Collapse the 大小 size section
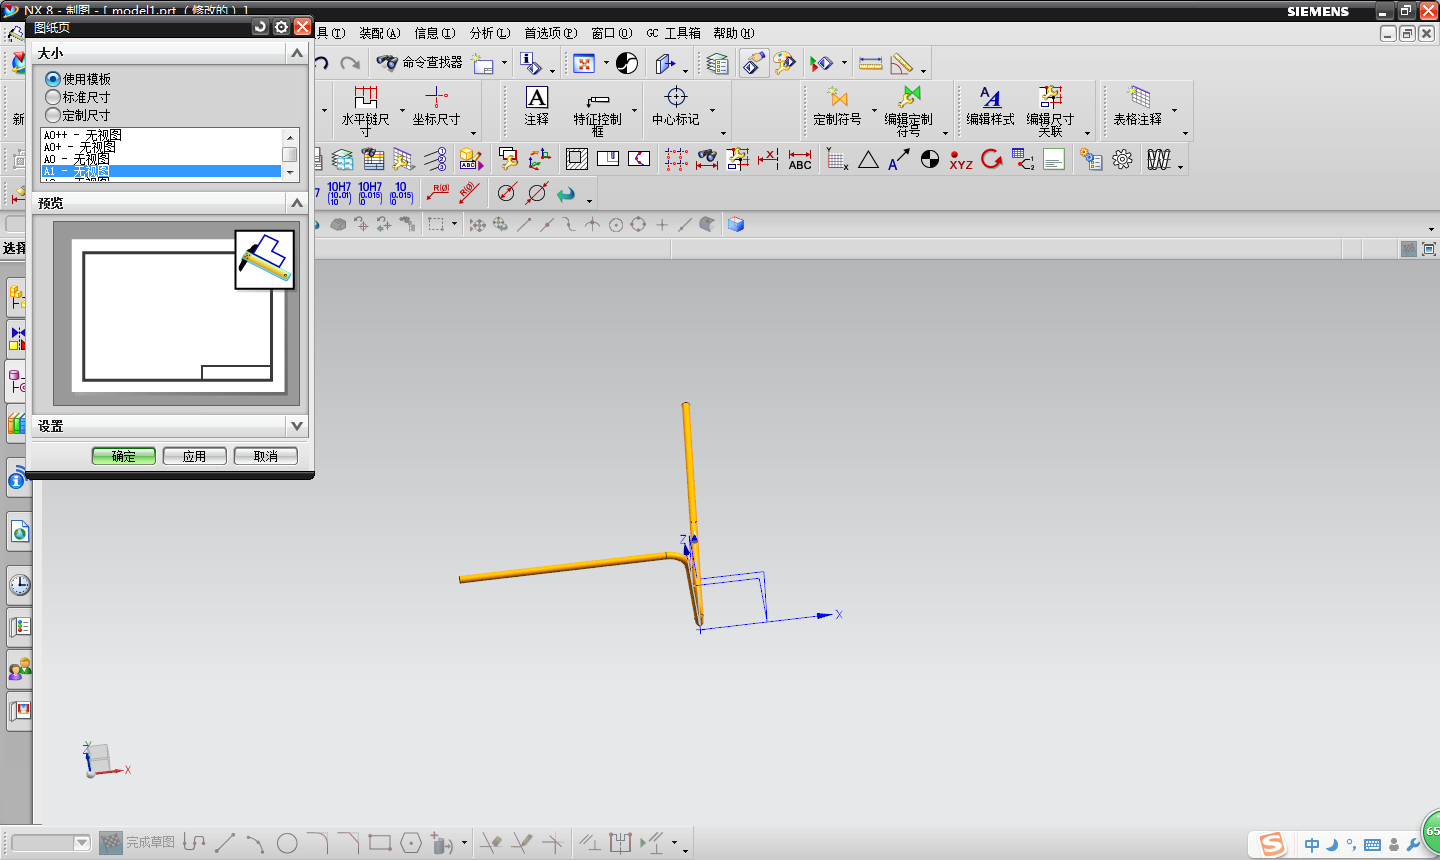 coord(296,53)
